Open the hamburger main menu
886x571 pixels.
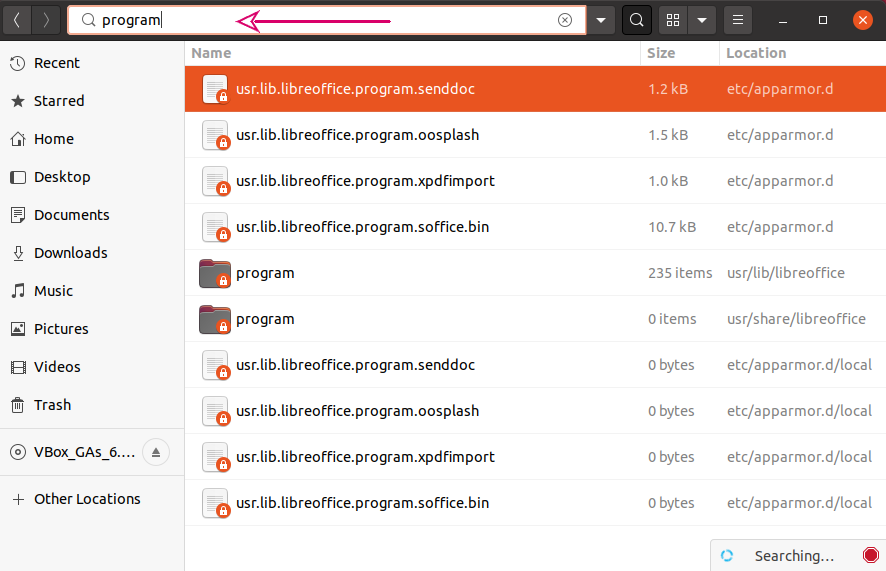pos(737,20)
